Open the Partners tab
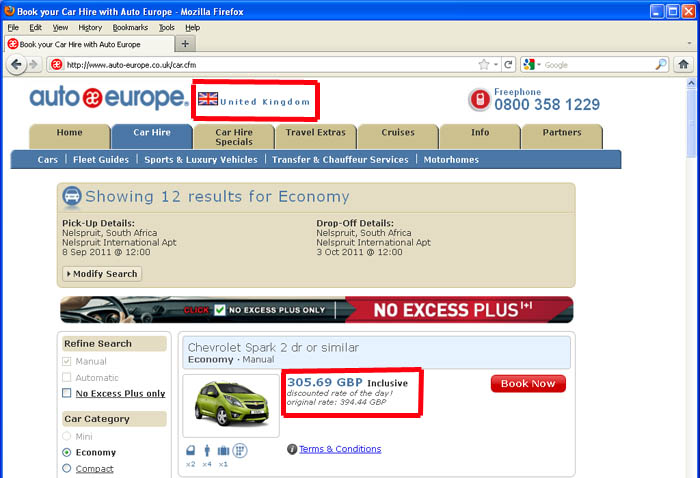700x478 pixels. pyautogui.click(x=562, y=137)
